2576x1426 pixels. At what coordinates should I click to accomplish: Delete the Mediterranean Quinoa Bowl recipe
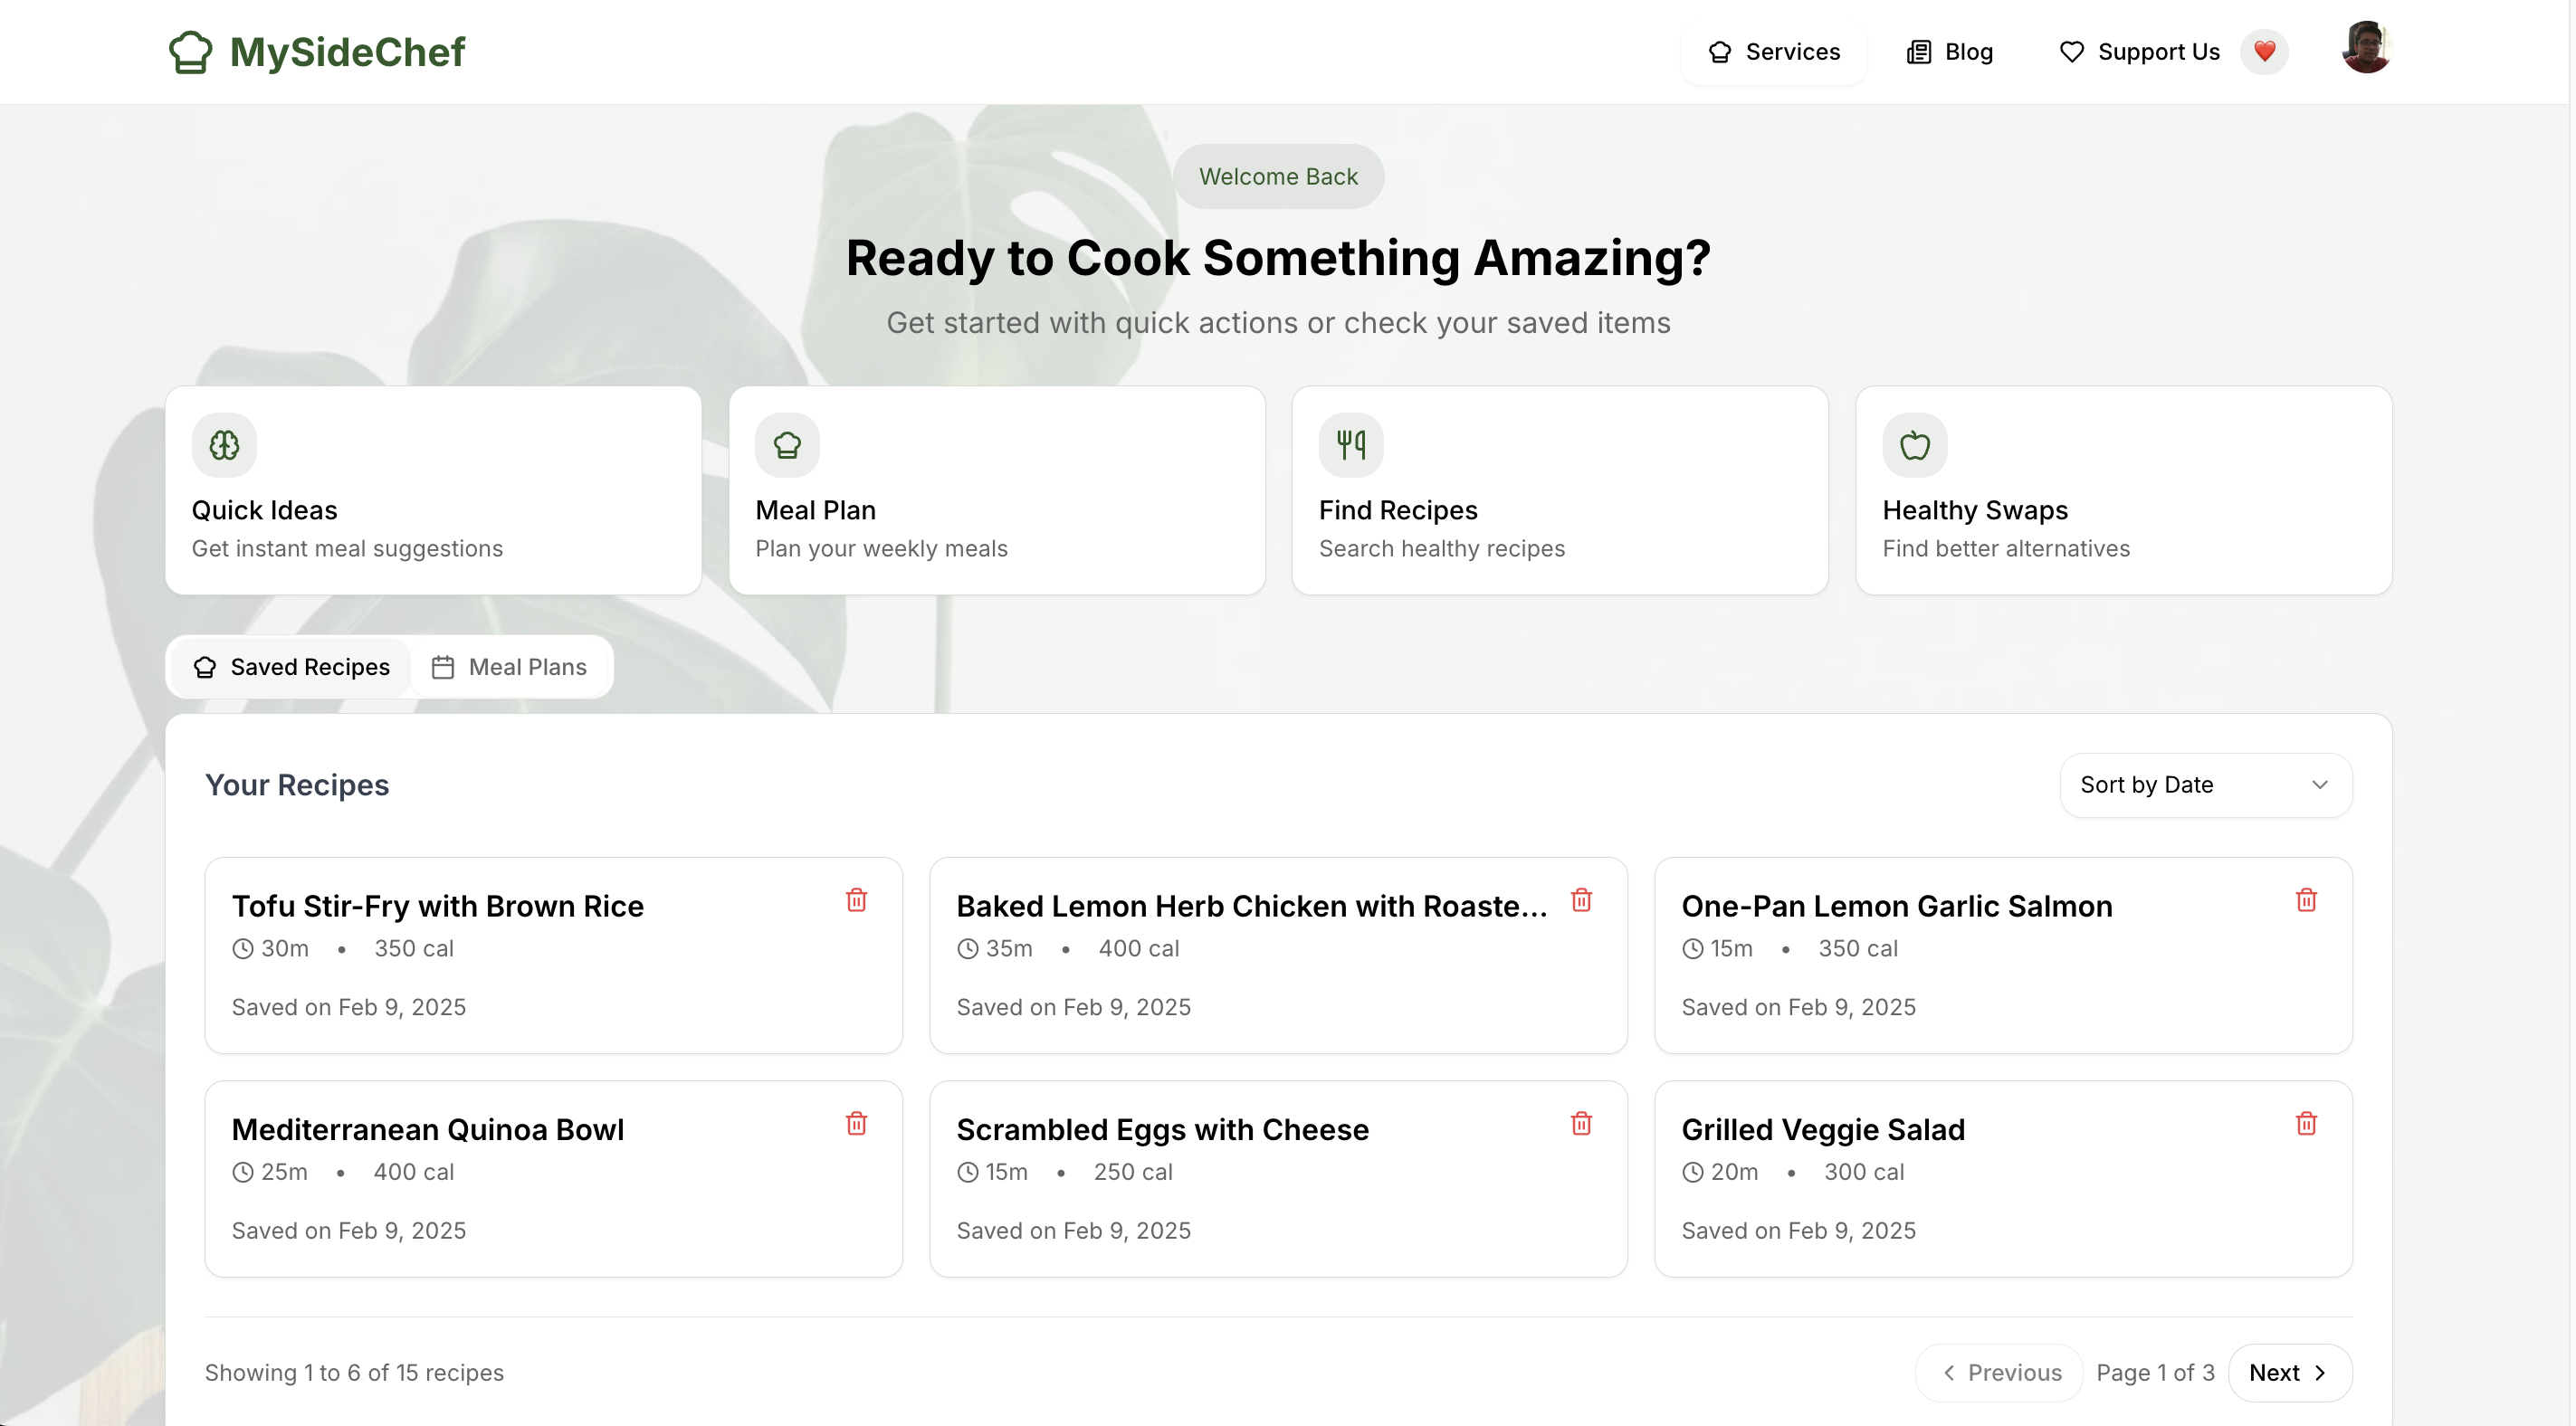(x=856, y=1124)
